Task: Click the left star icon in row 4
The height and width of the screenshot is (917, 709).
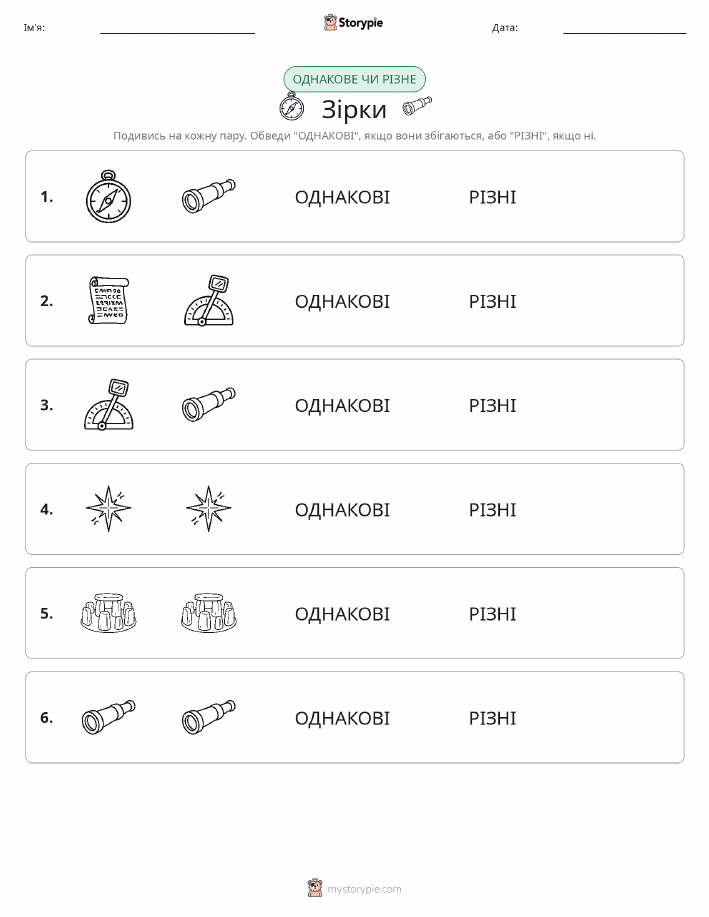Action: tap(108, 509)
